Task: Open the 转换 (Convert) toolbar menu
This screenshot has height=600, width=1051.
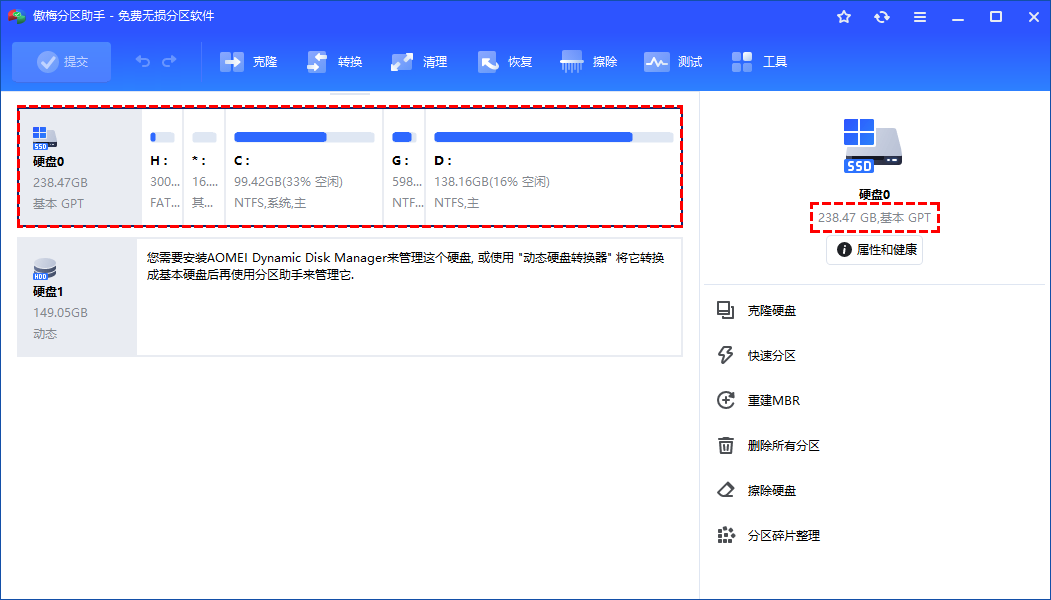Action: 335,62
